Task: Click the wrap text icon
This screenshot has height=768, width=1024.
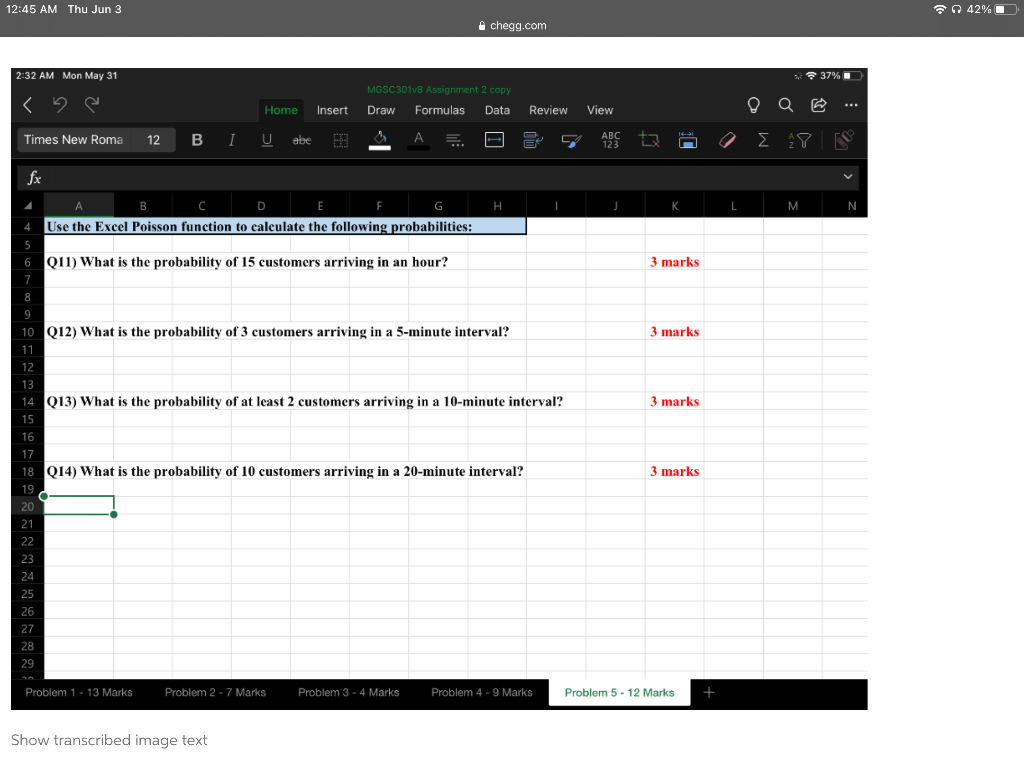Action: point(533,140)
